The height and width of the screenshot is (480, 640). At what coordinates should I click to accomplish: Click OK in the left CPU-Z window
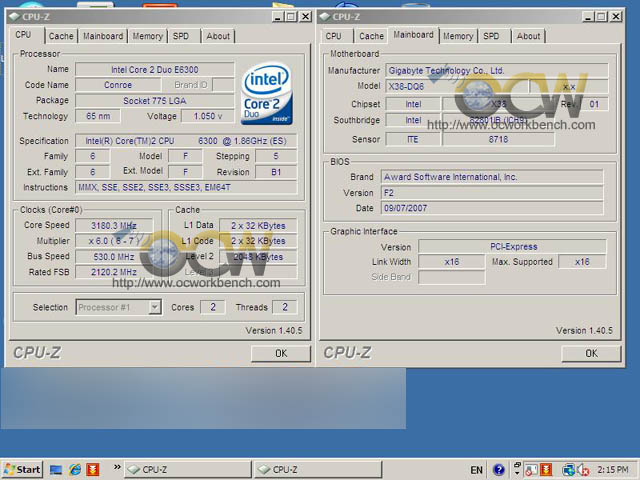pyautogui.click(x=281, y=353)
